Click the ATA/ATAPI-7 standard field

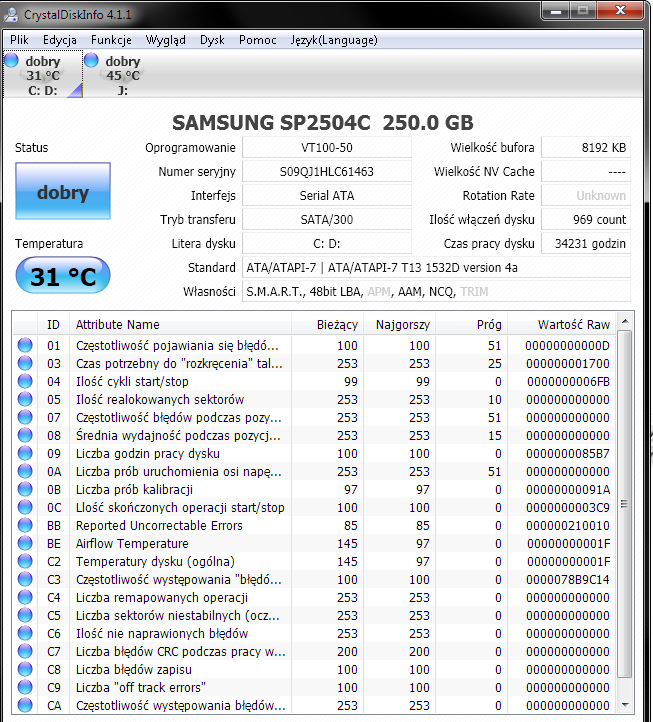(x=436, y=268)
